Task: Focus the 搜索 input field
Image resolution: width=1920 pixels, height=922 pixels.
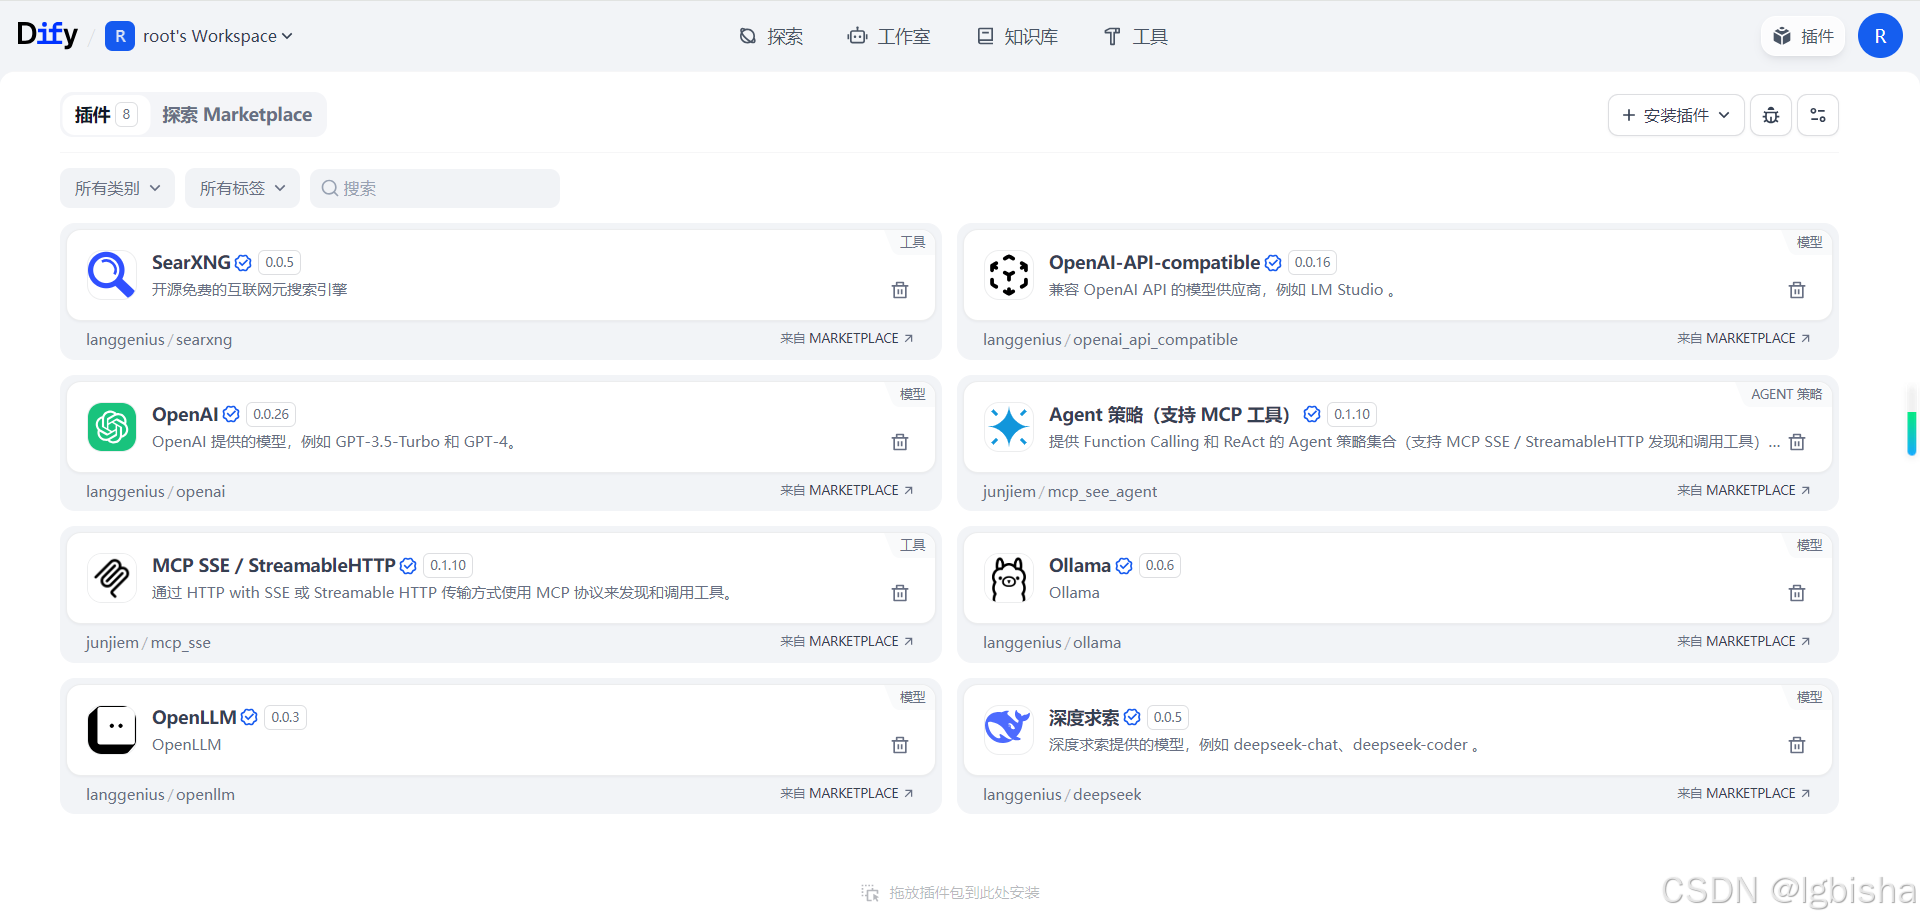Action: point(435,188)
